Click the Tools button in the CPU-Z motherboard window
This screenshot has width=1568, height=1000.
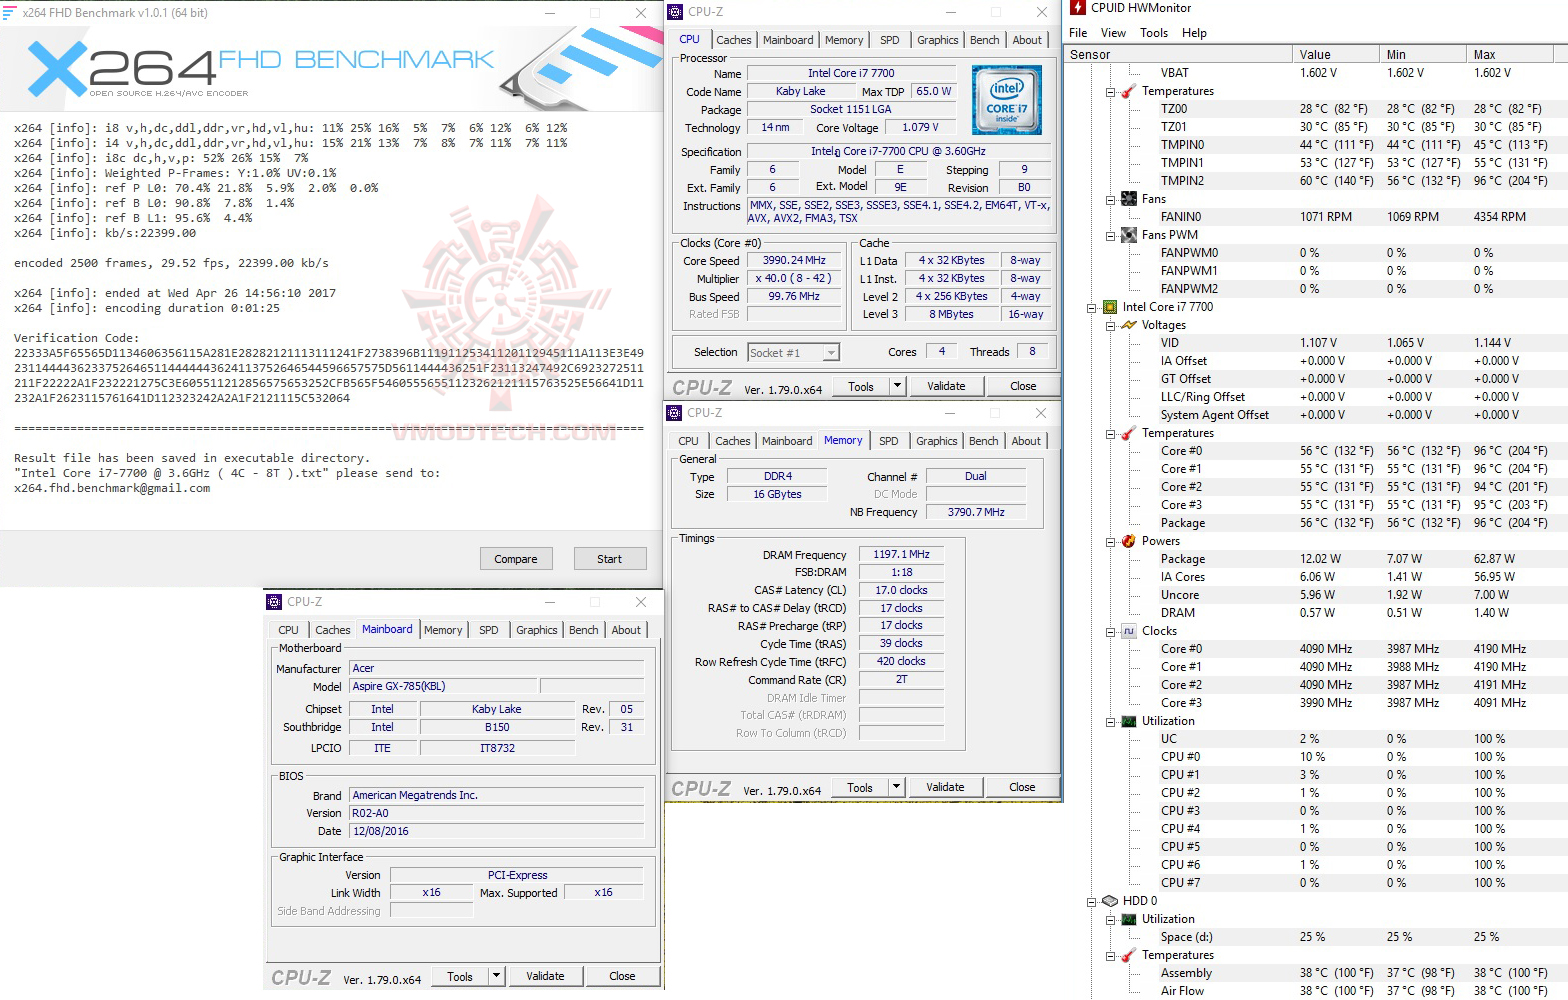[x=460, y=976]
